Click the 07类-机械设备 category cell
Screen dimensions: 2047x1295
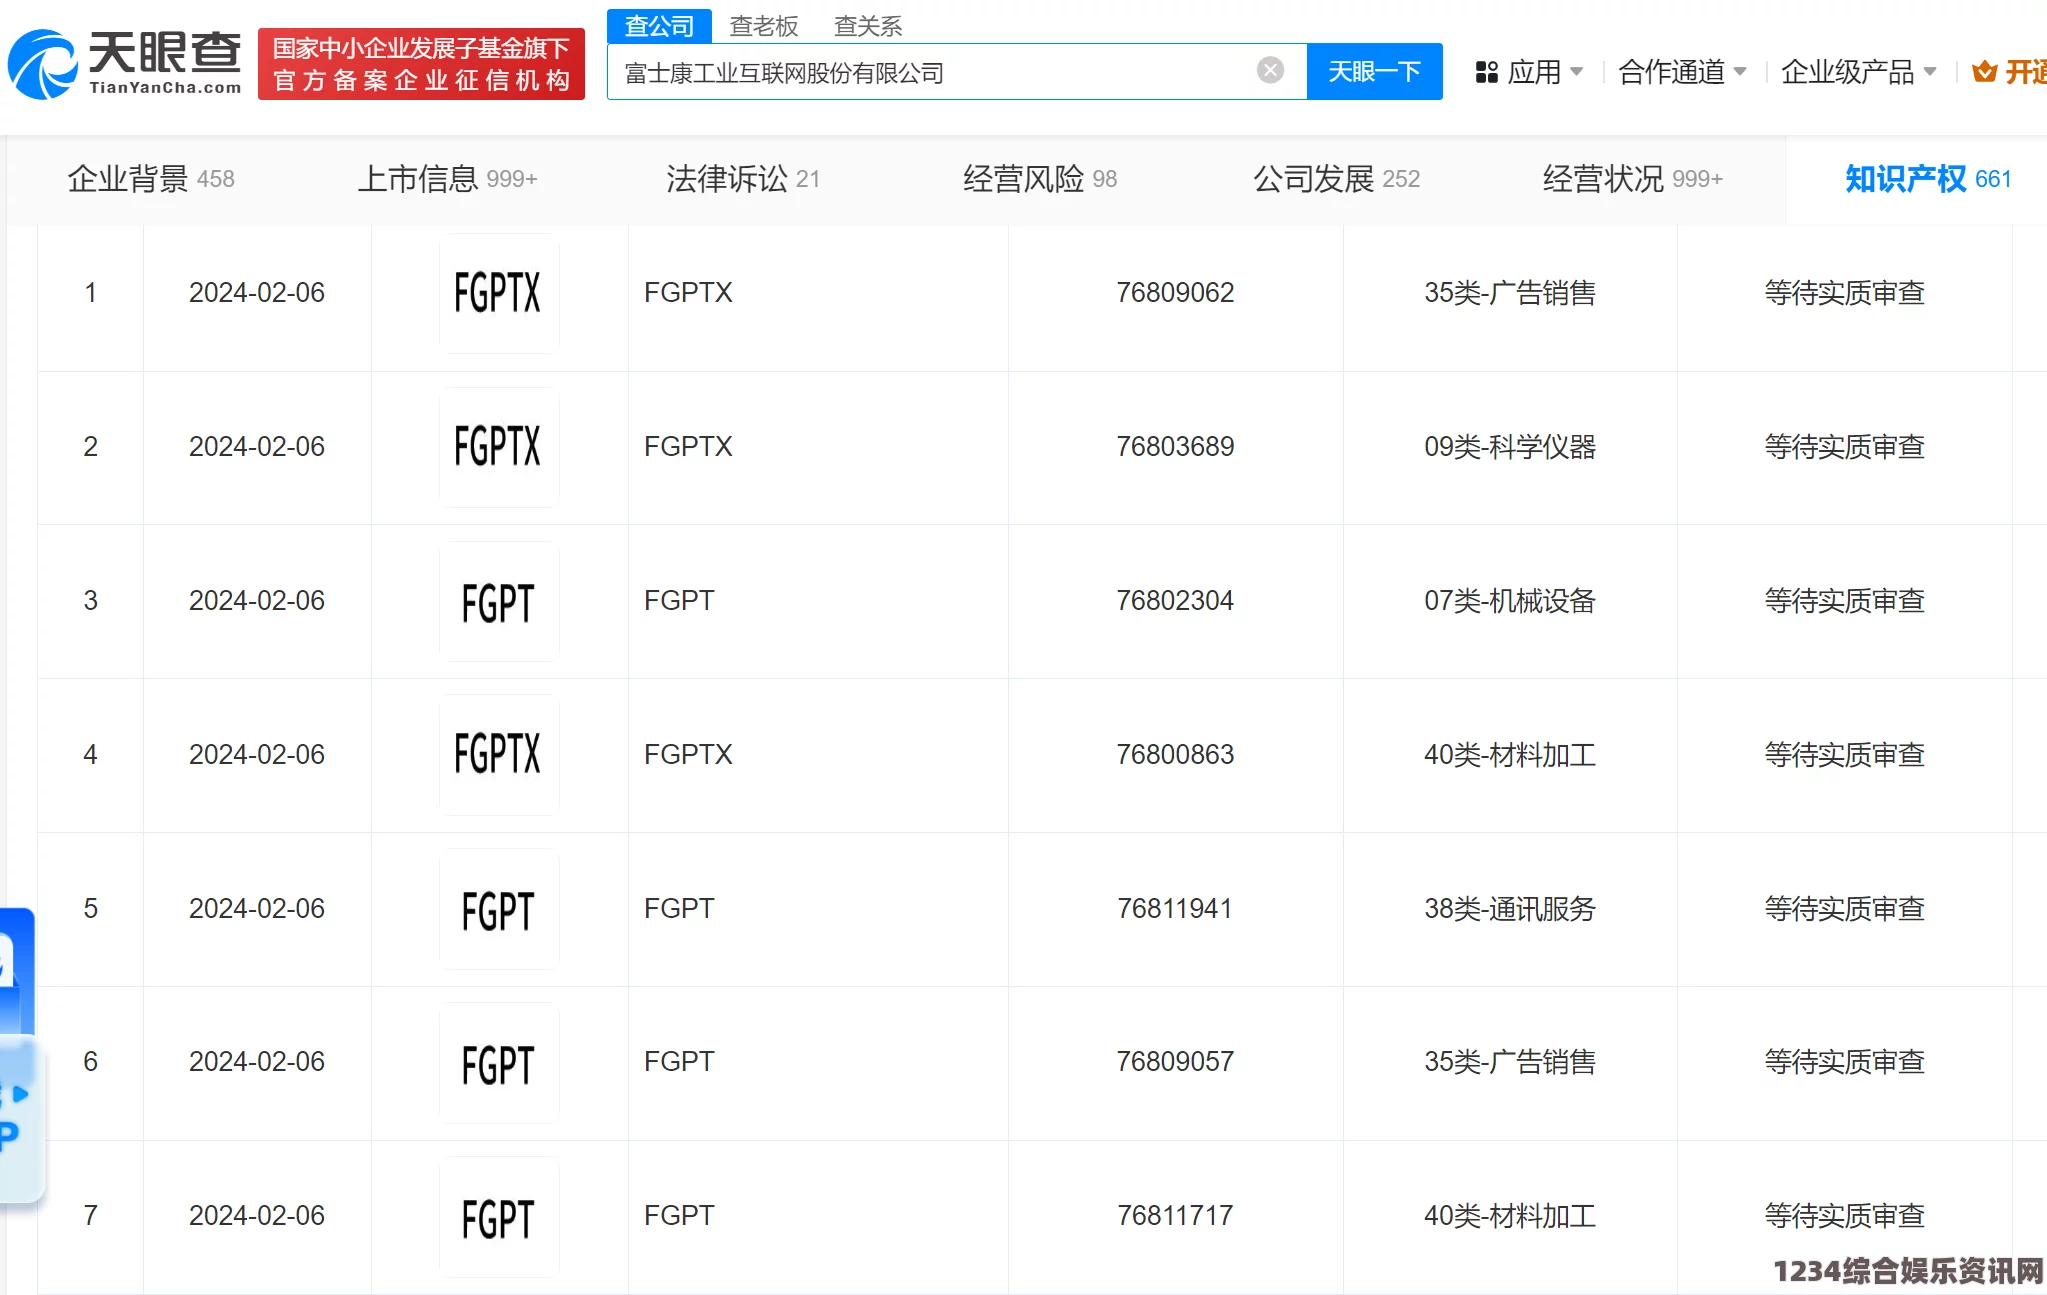point(1510,601)
